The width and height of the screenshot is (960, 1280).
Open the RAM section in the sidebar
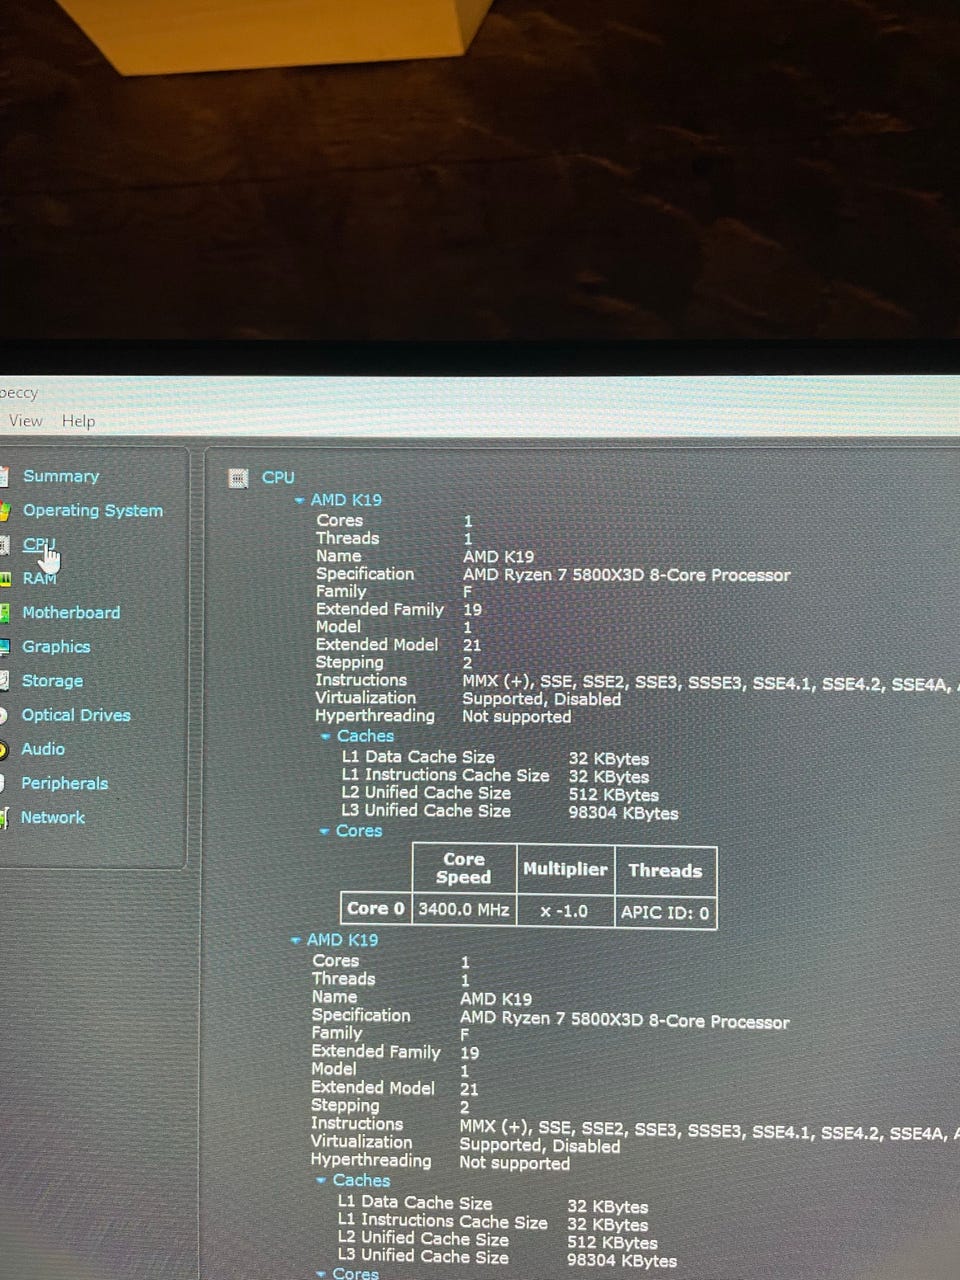click(x=40, y=579)
